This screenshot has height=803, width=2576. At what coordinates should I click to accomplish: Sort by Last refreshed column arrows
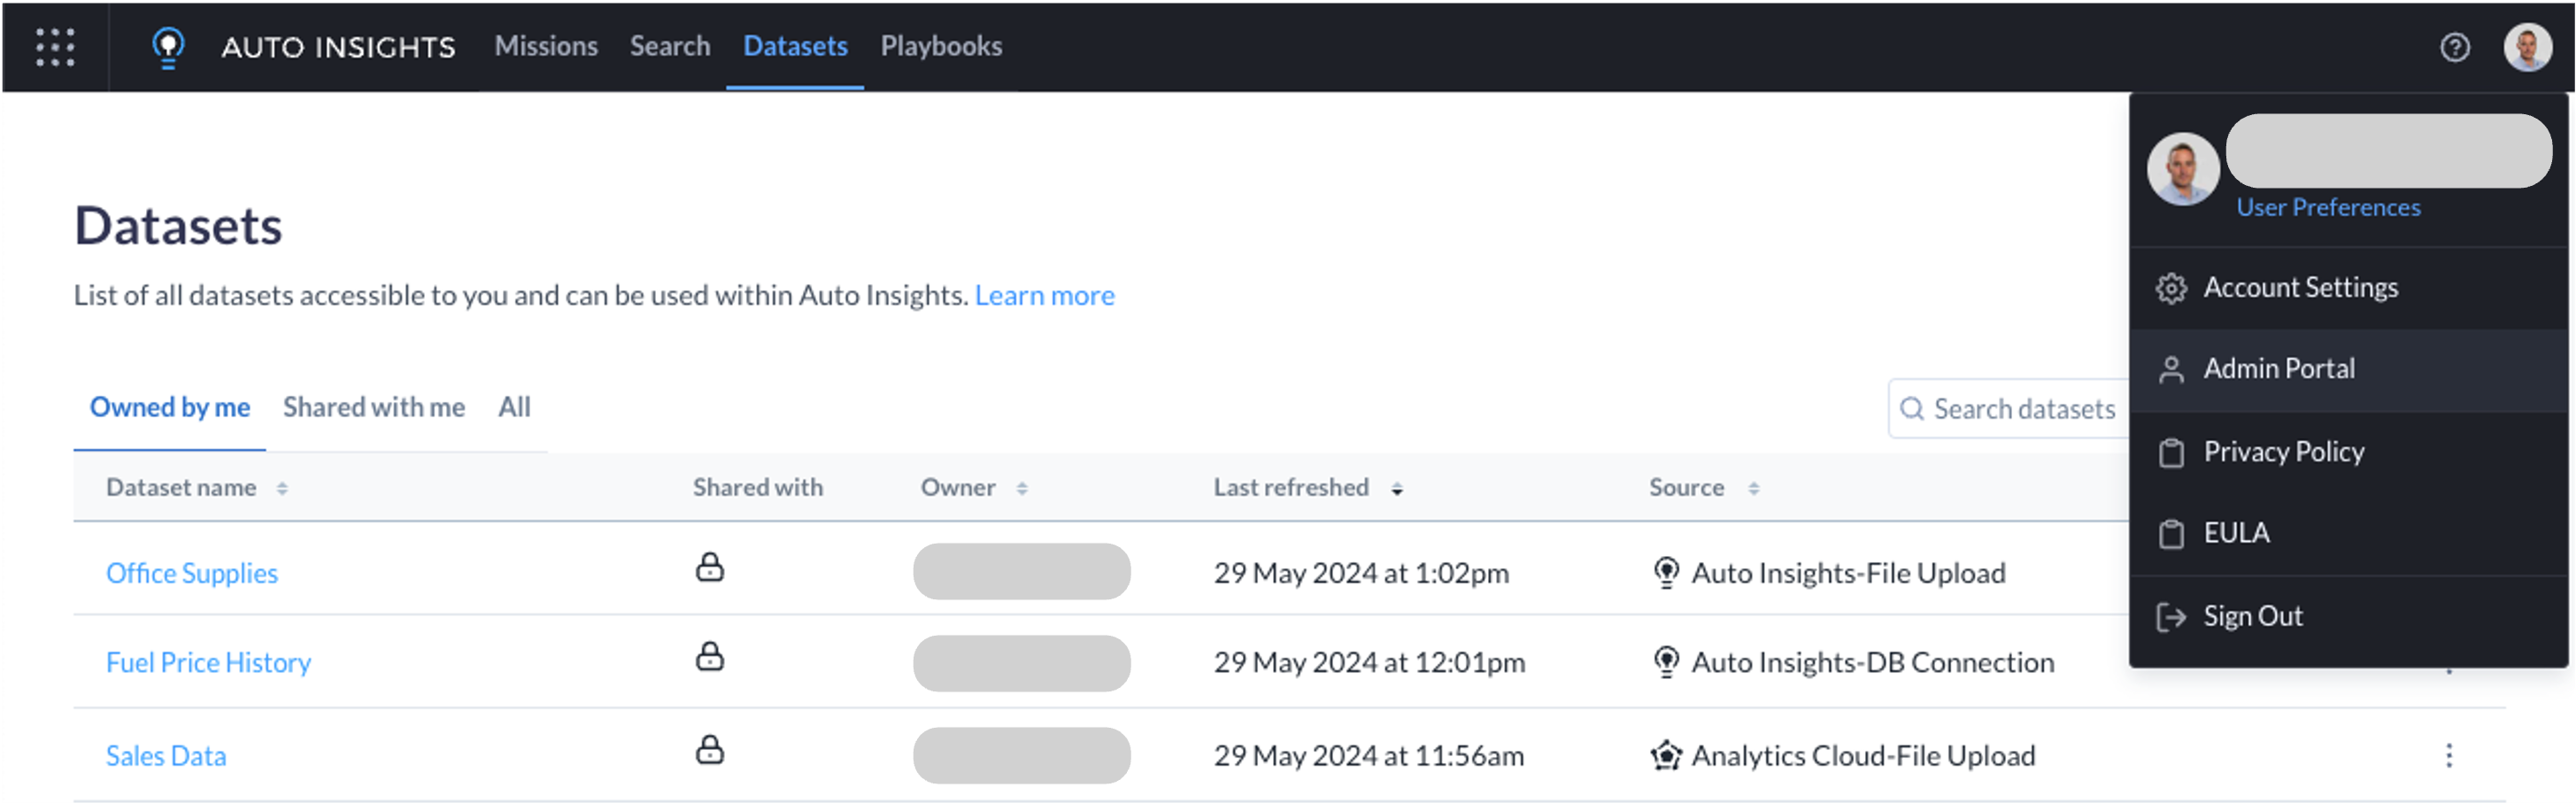[1397, 488]
